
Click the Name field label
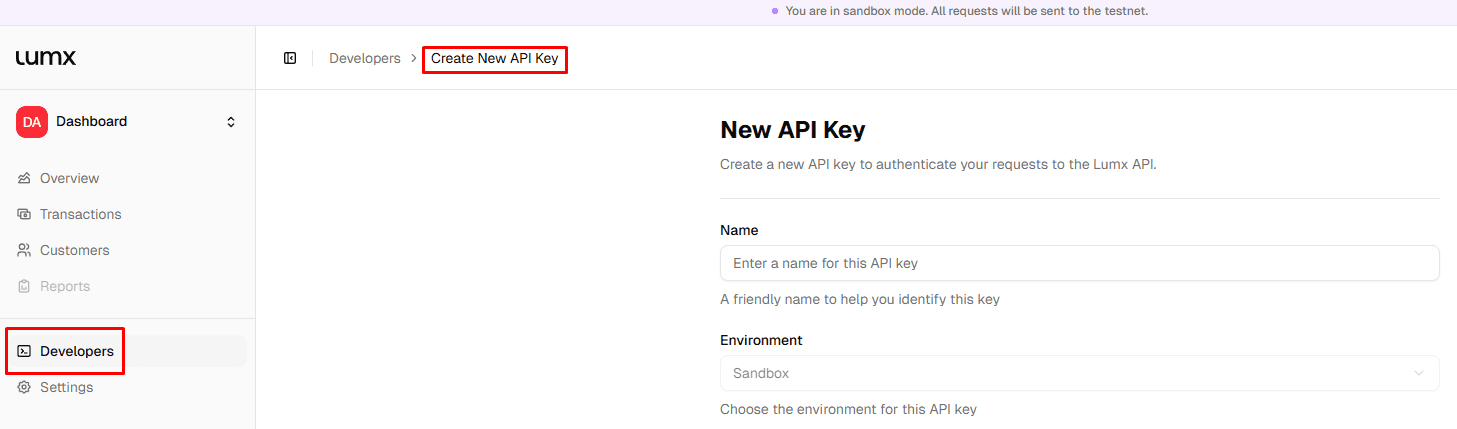(739, 230)
